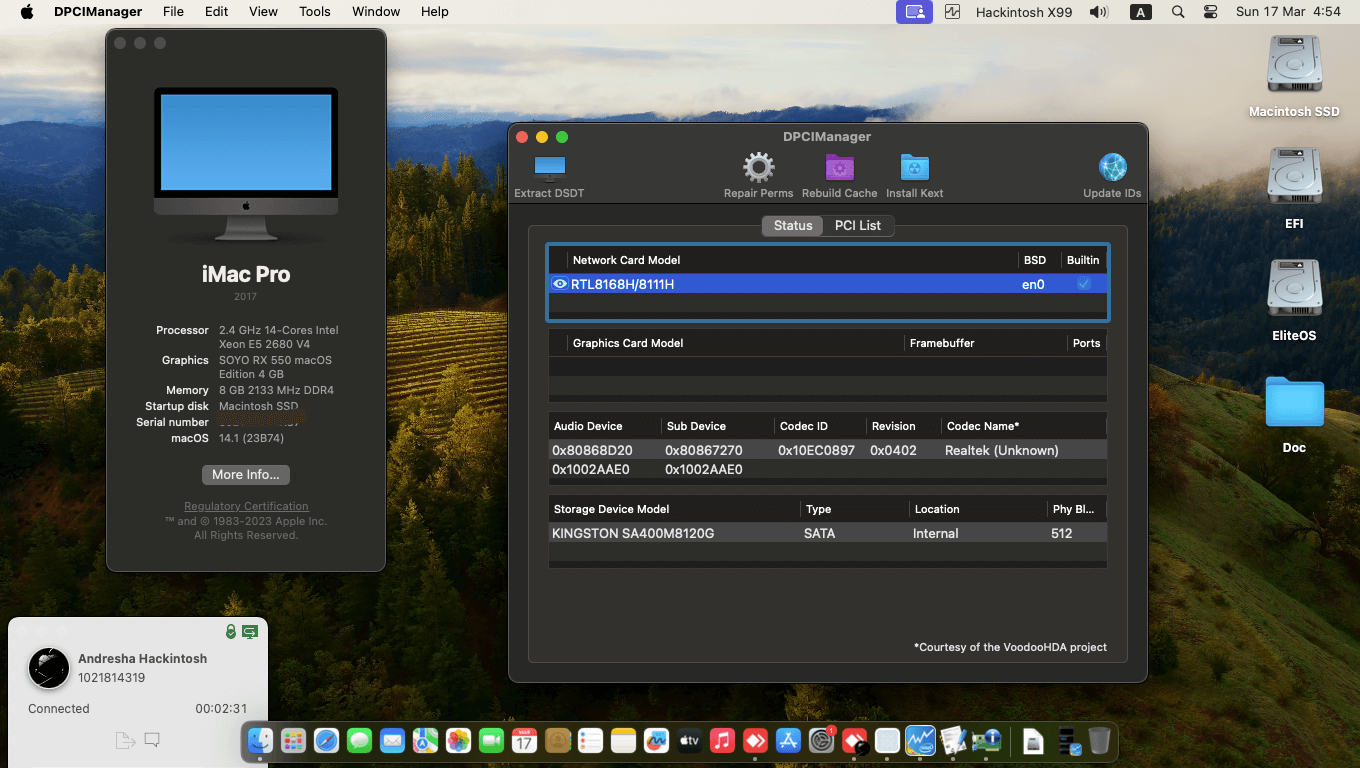Open the screen sharing indicator in menu bar
The width and height of the screenshot is (1360, 768).
pos(913,11)
